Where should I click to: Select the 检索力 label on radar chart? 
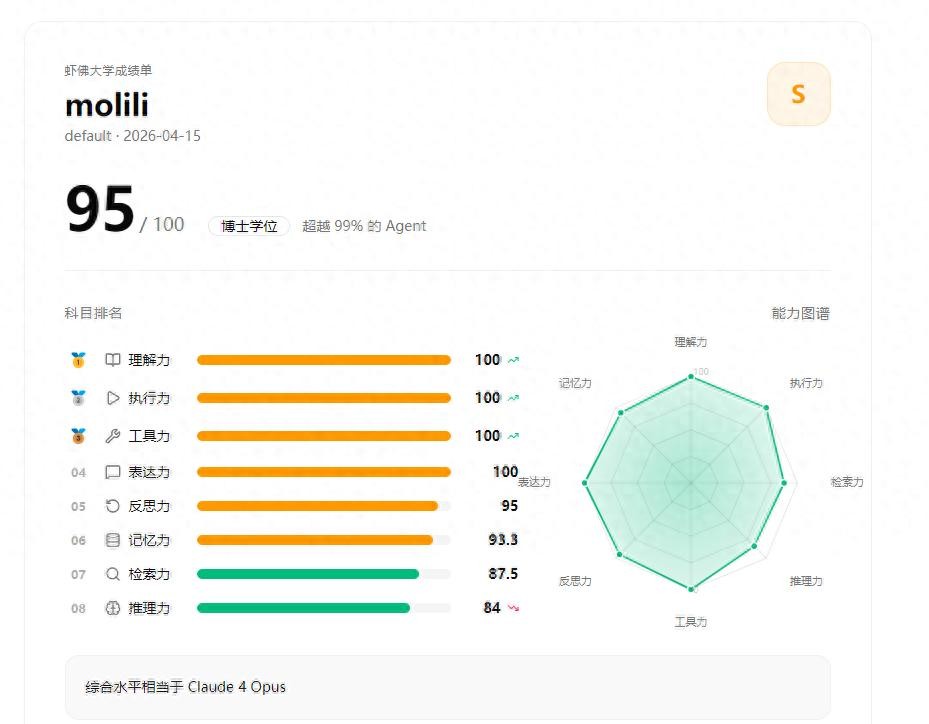tap(846, 482)
